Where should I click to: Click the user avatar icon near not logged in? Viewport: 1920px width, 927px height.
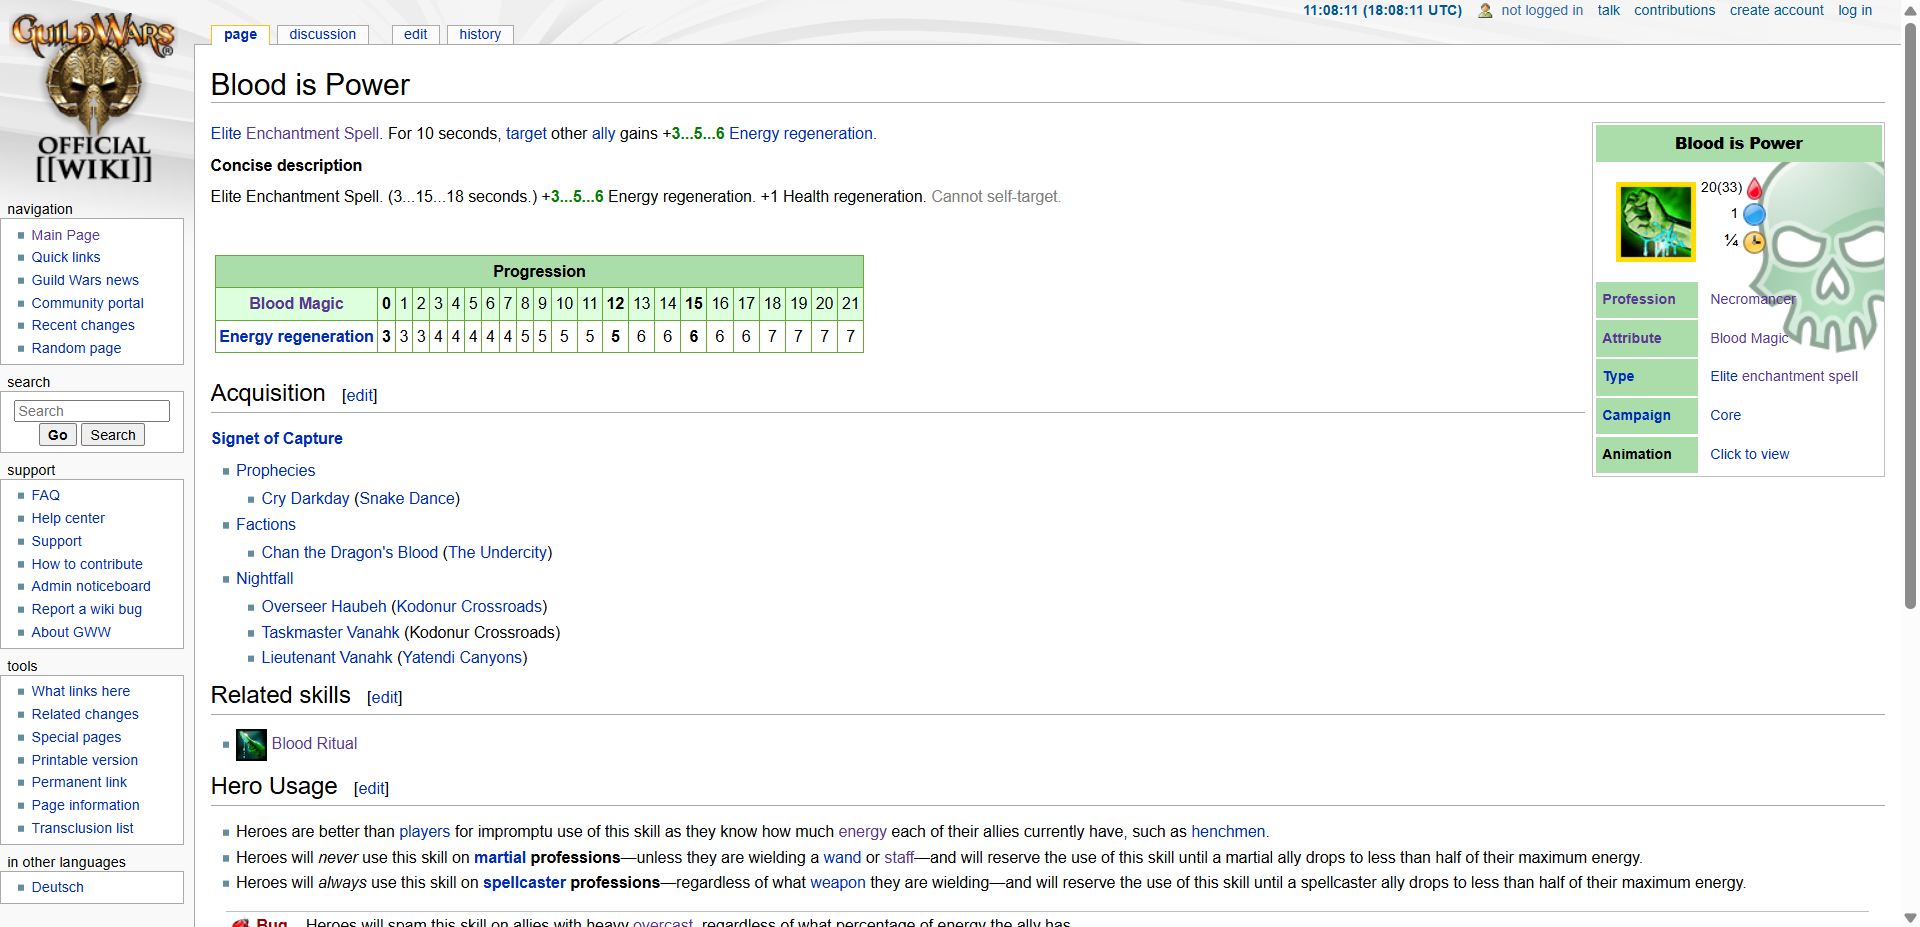[x=1485, y=11]
